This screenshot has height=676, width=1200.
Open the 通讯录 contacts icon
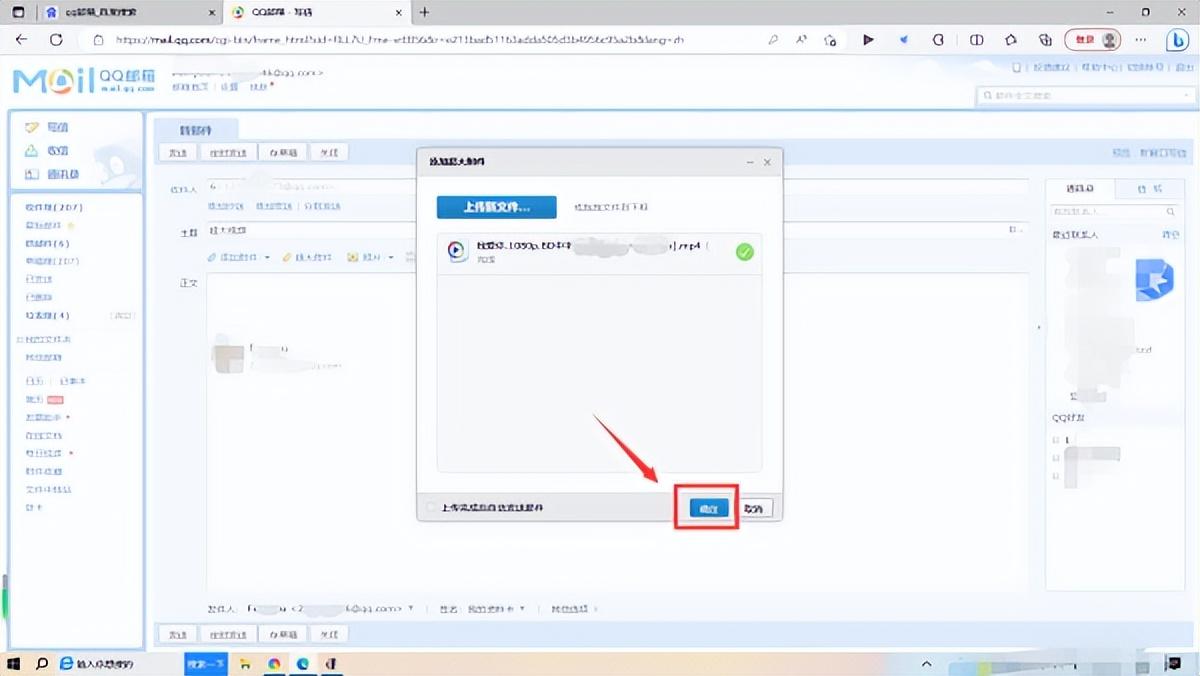[32, 174]
